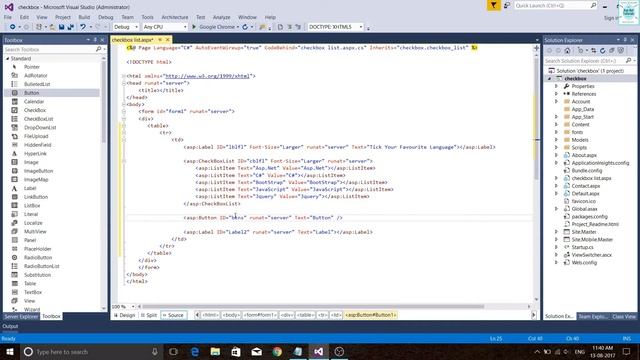Click in the Search Toolbox field
Screen dimensions: 640x360
coord(49,49)
